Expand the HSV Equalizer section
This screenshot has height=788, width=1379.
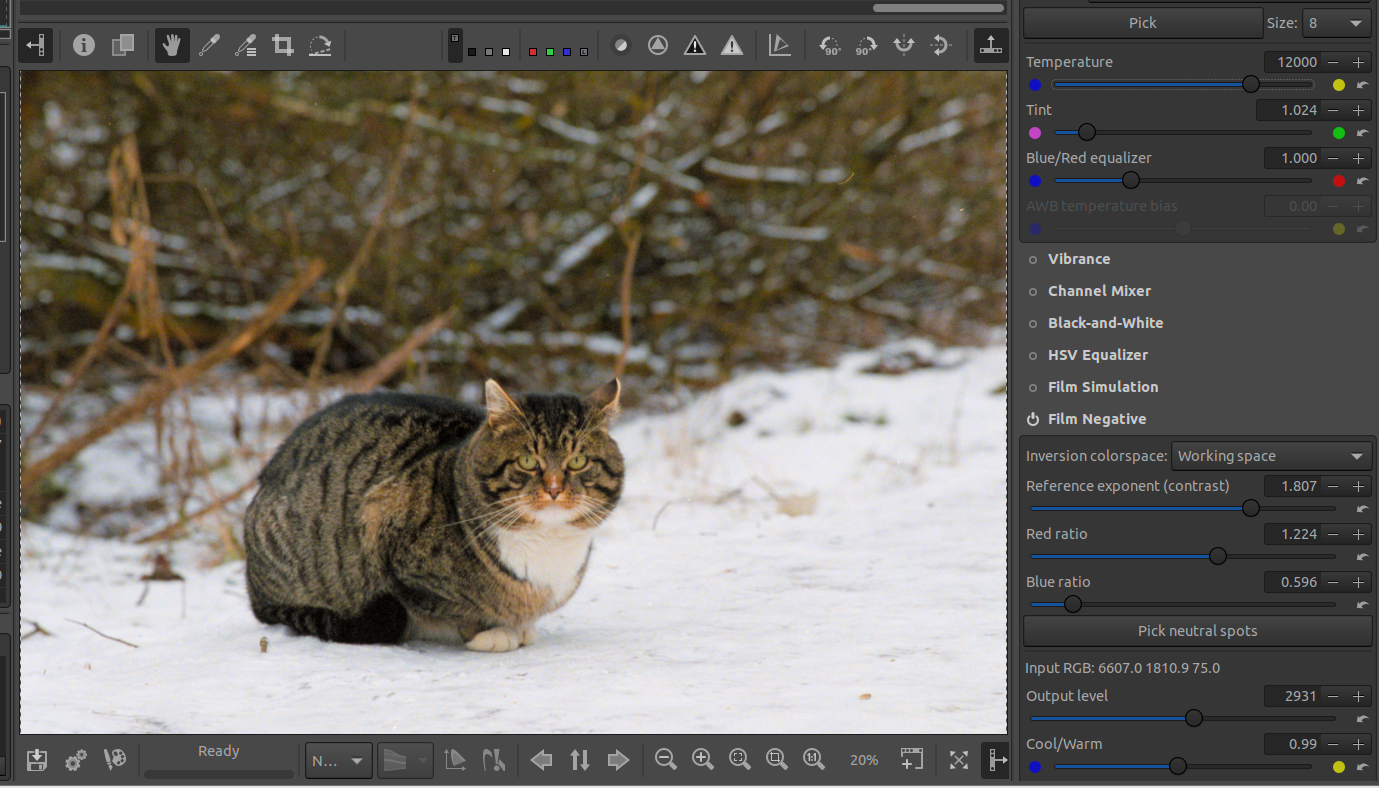tap(1097, 355)
